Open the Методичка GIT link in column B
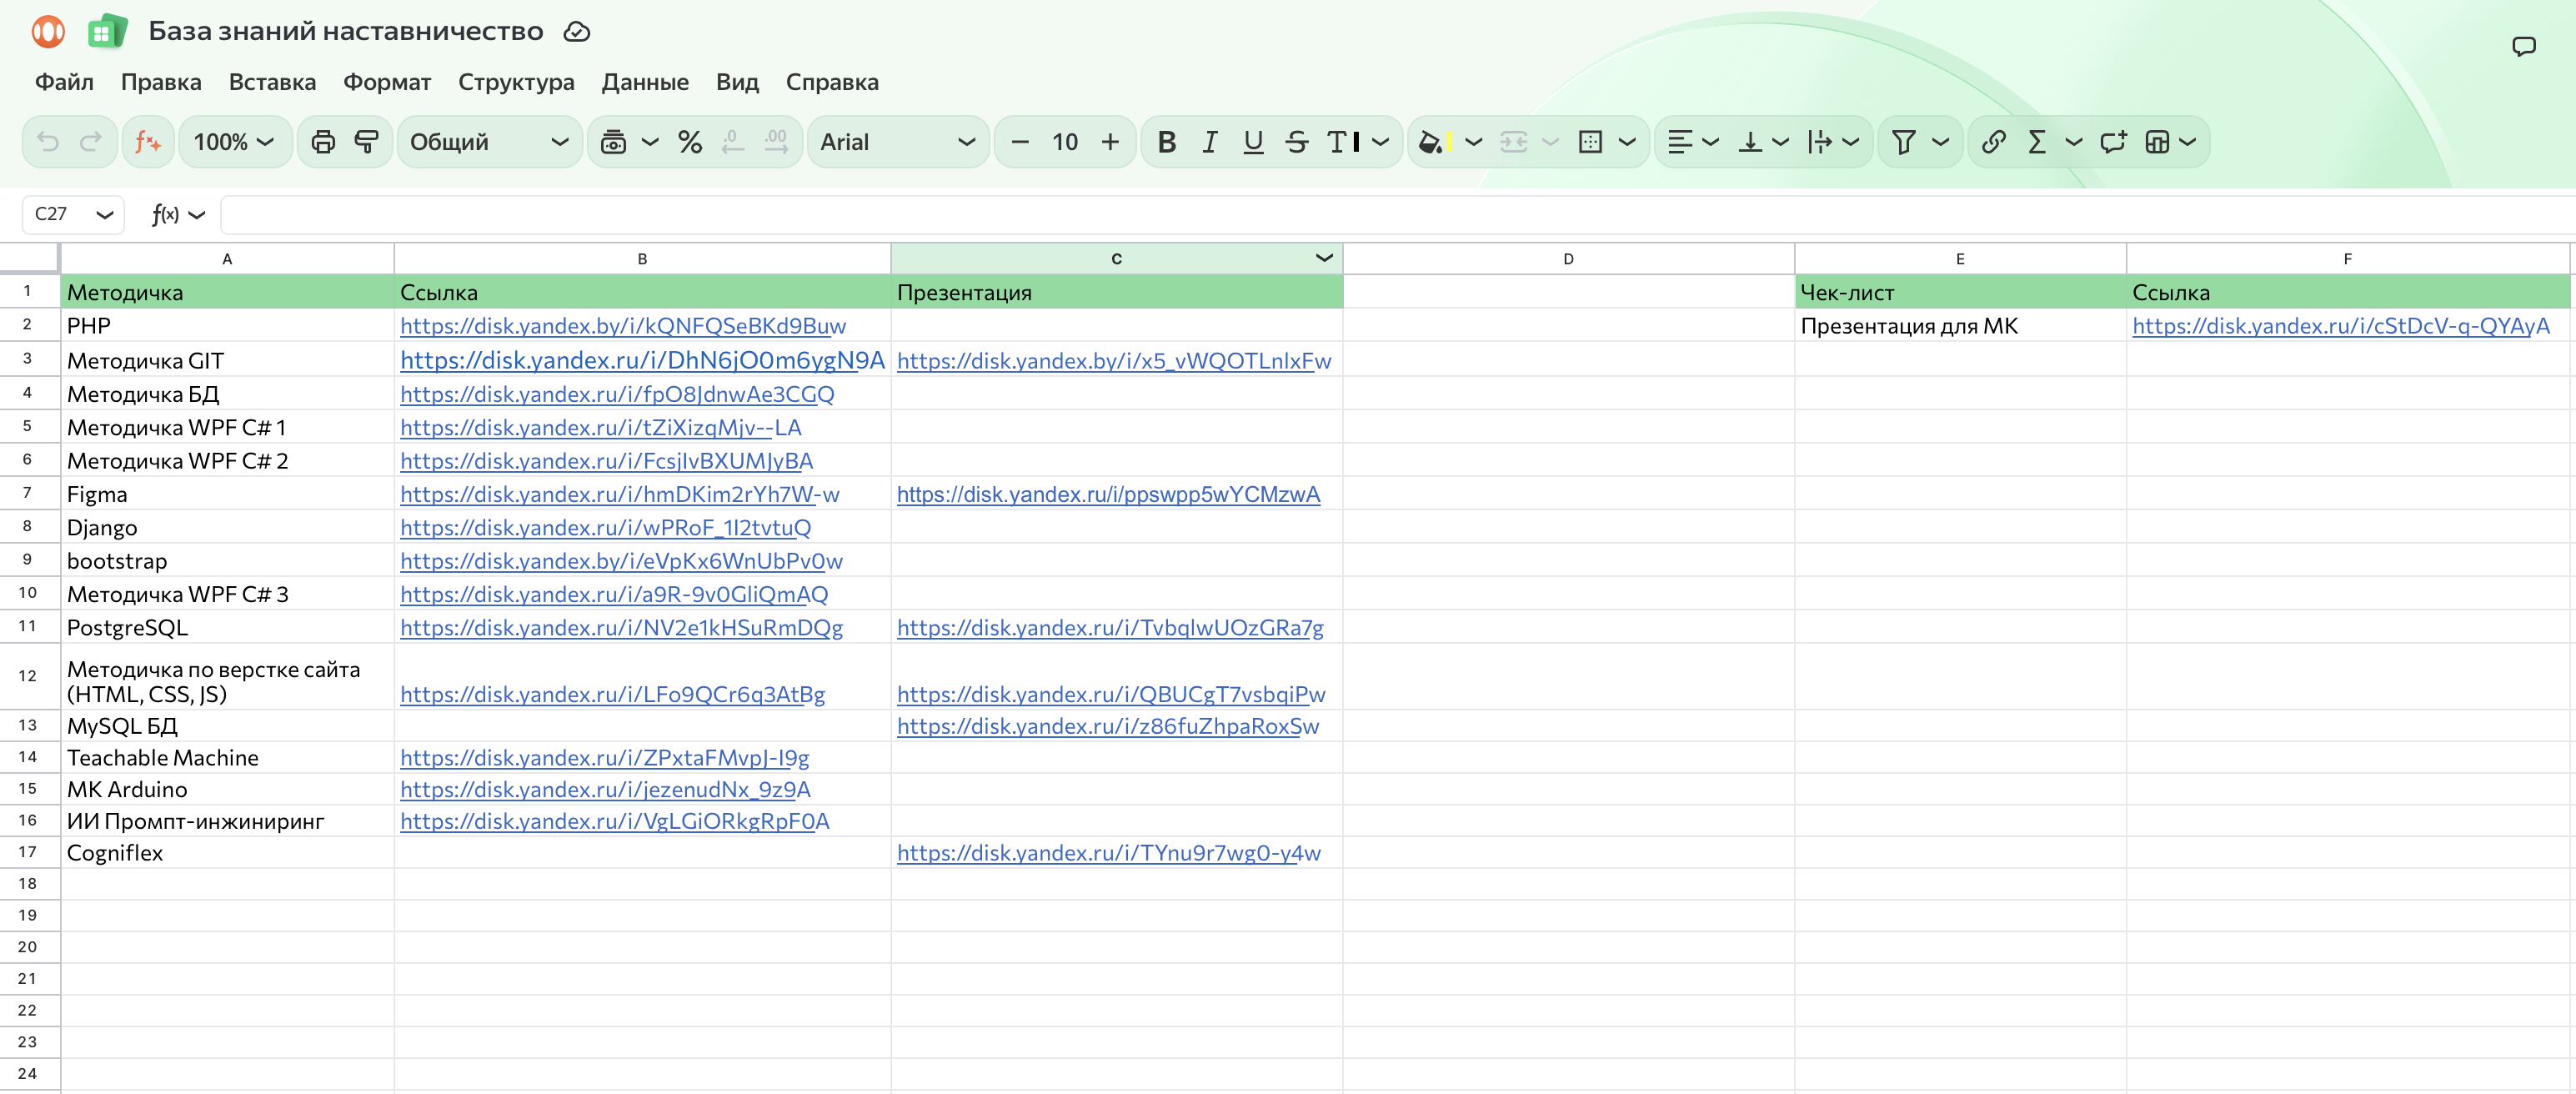Image resolution: width=2576 pixels, height=1094 pixels. 642,360
